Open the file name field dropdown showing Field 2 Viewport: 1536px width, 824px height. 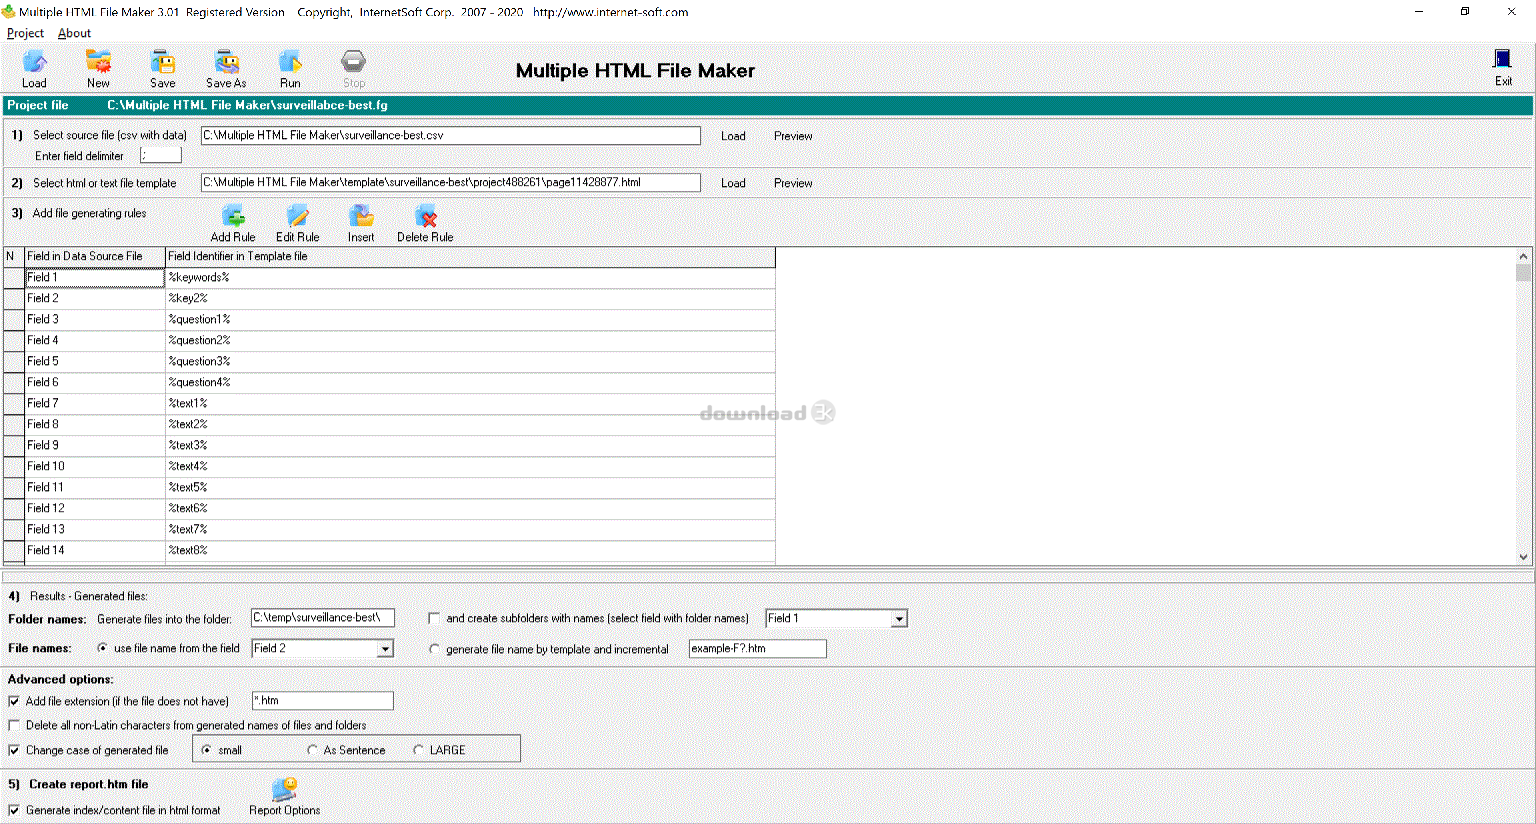[385, 649]
